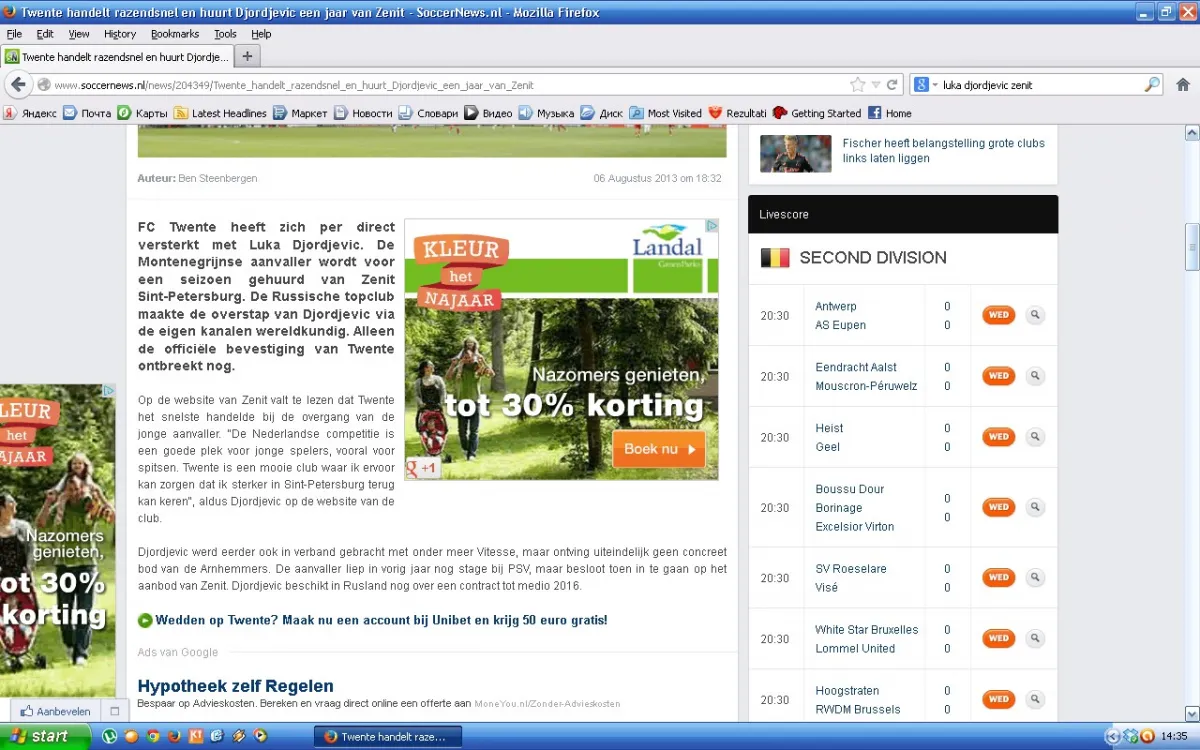The height and width of the screenshot is (750, 1200).
Task: Open match details magnifier for Antwerp vs AS Eupen
Action: tap(1036, 315)
